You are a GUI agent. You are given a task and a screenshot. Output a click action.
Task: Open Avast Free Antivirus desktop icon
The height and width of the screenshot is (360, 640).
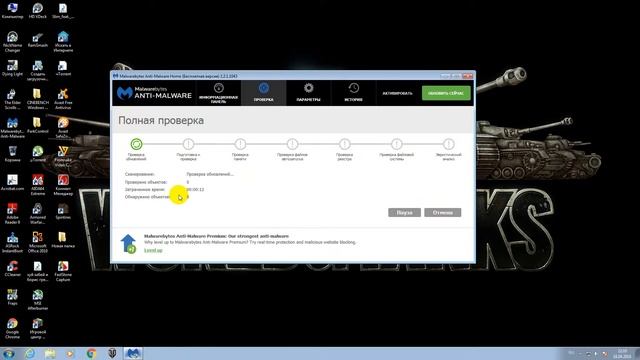(x=63, y=99)
